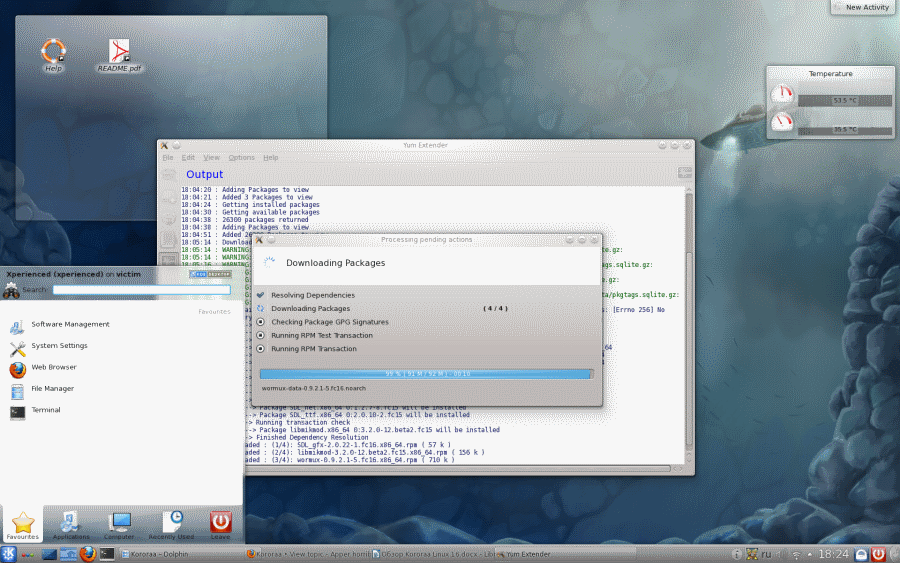Click the lock screen icon in the tray
This screenshot has height=563, width=900.
pyautogui.click(x=862, y=554)
